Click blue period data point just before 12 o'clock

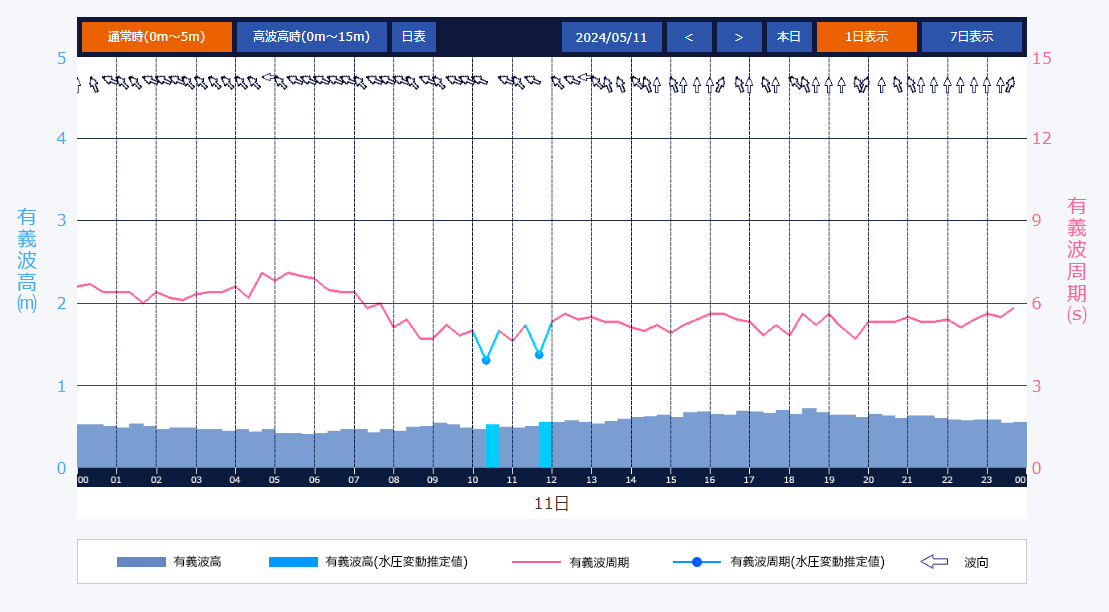coord(539,355)
